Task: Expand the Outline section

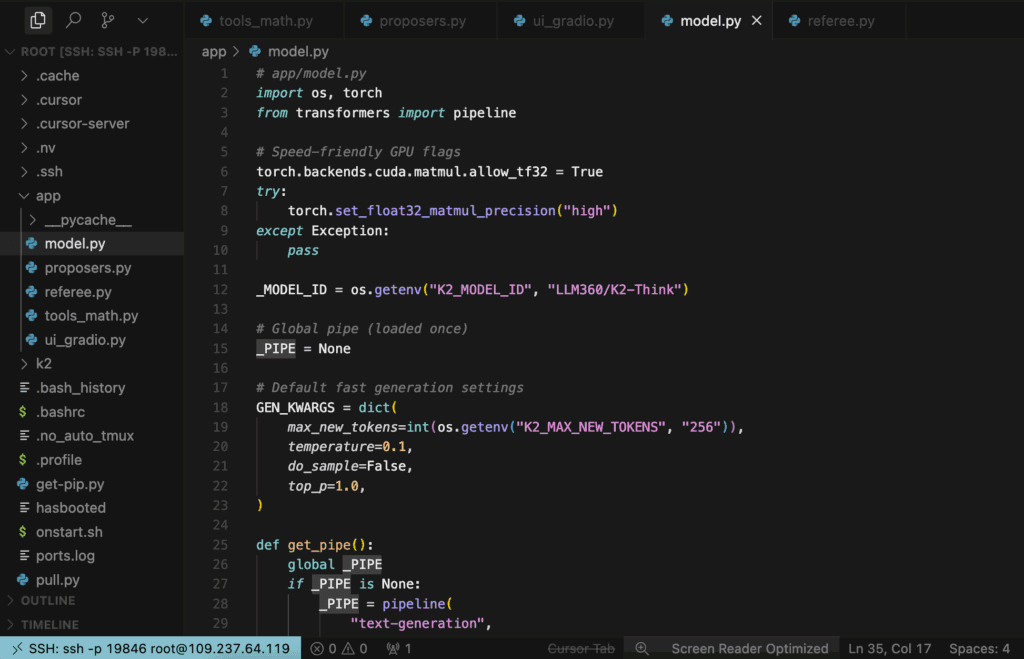Action: 48,601
